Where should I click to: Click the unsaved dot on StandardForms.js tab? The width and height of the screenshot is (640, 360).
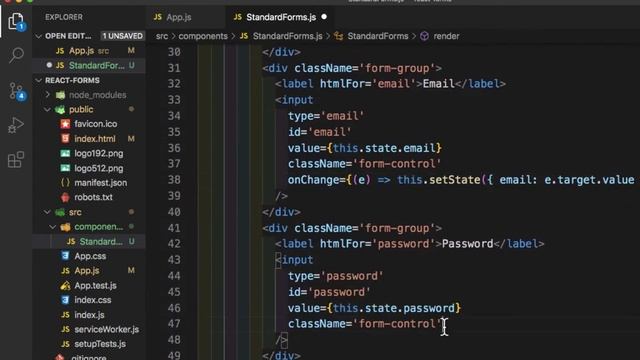324,17
